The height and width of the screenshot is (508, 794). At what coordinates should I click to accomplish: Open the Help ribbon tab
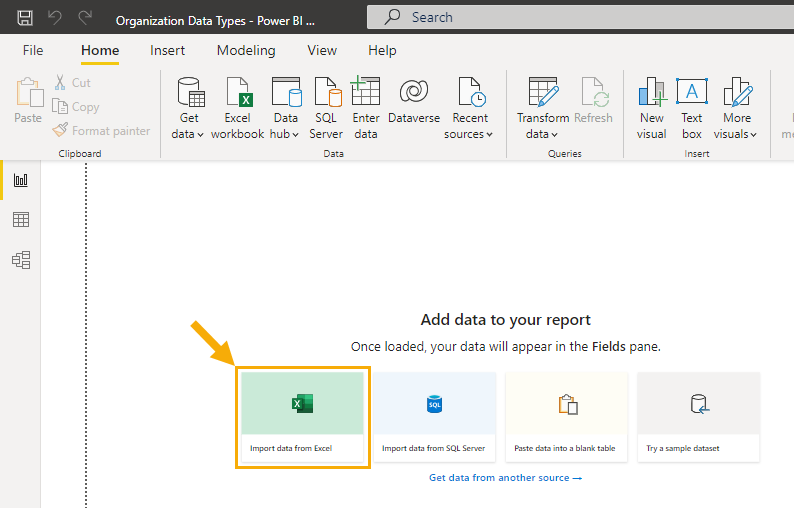point(382,50)
